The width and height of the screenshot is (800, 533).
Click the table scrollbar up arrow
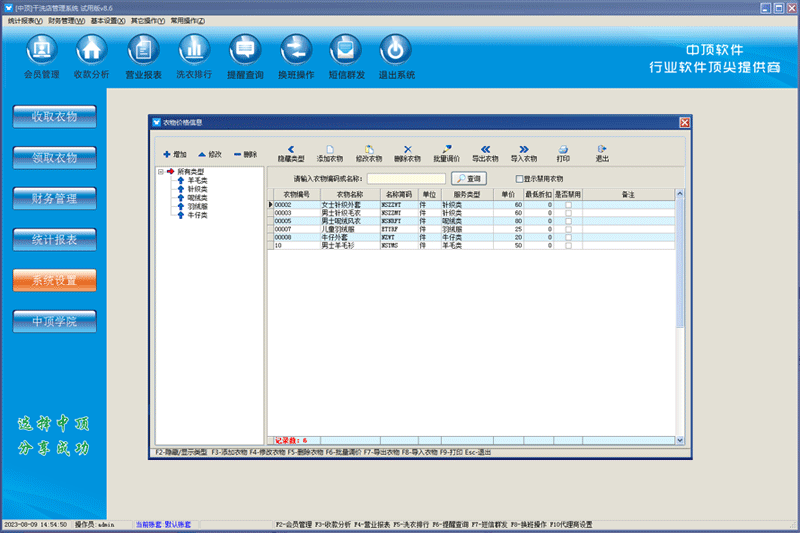(x=680, y=194)
